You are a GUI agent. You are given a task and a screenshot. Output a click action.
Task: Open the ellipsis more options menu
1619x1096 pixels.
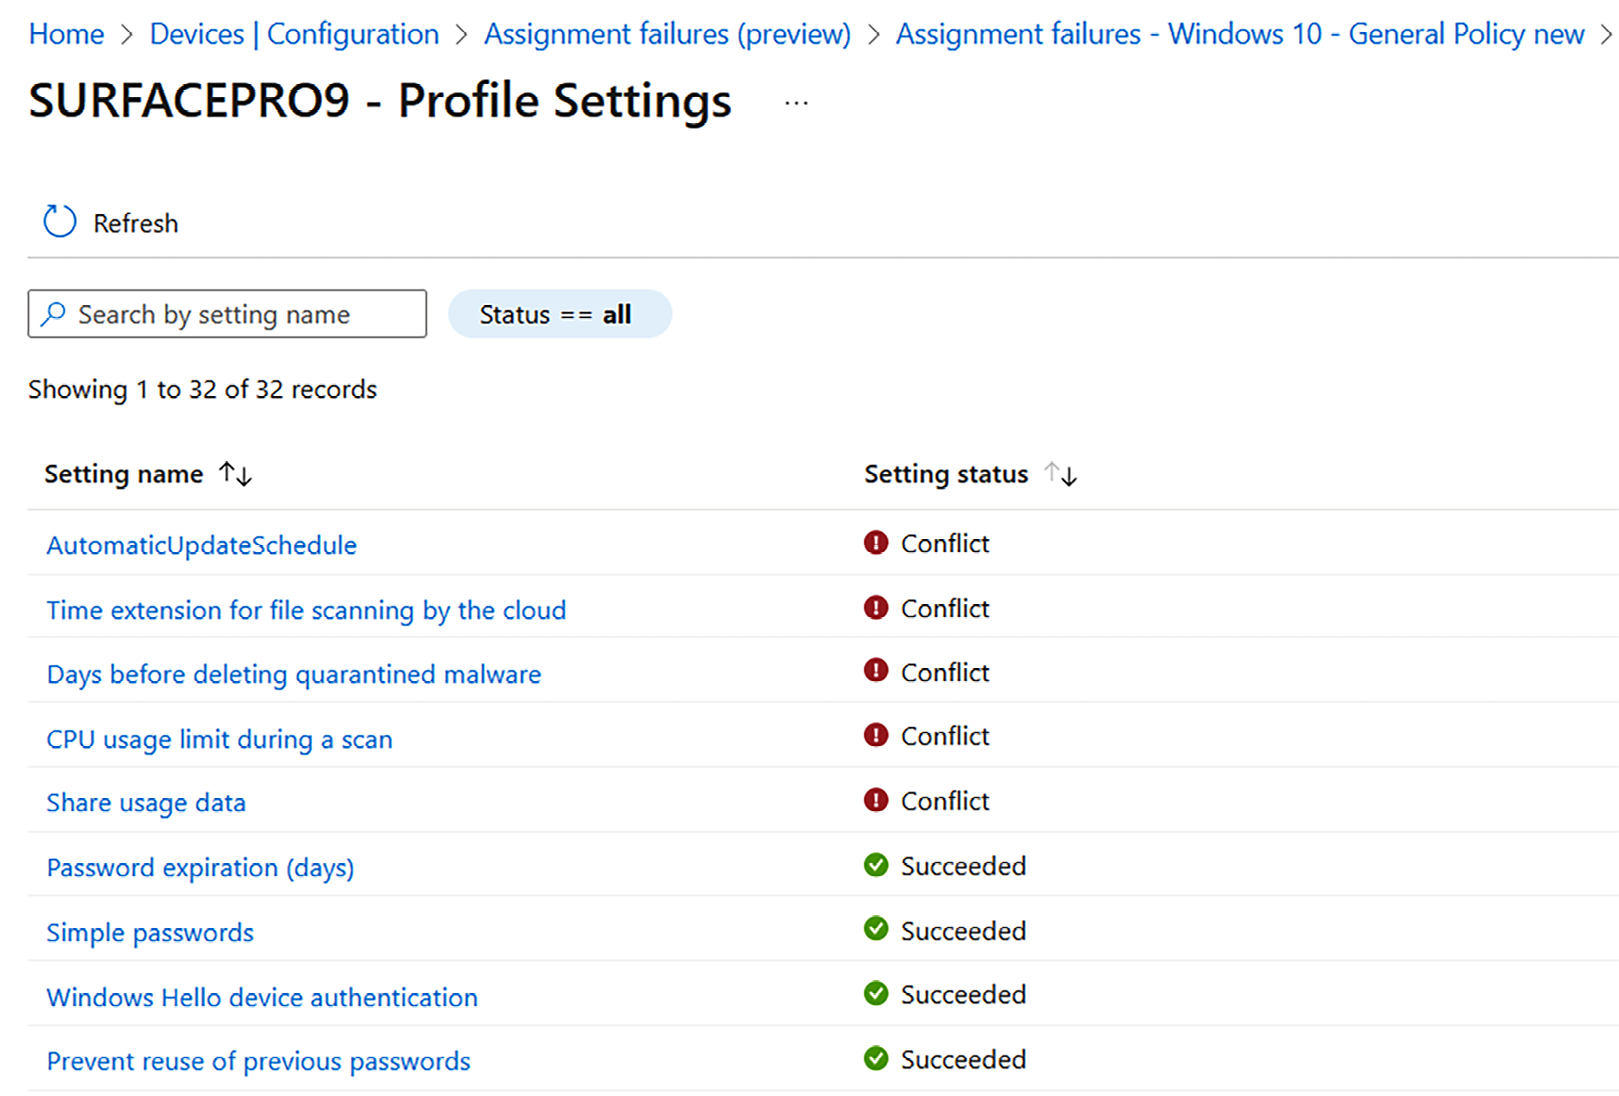[x=796, y=103]
